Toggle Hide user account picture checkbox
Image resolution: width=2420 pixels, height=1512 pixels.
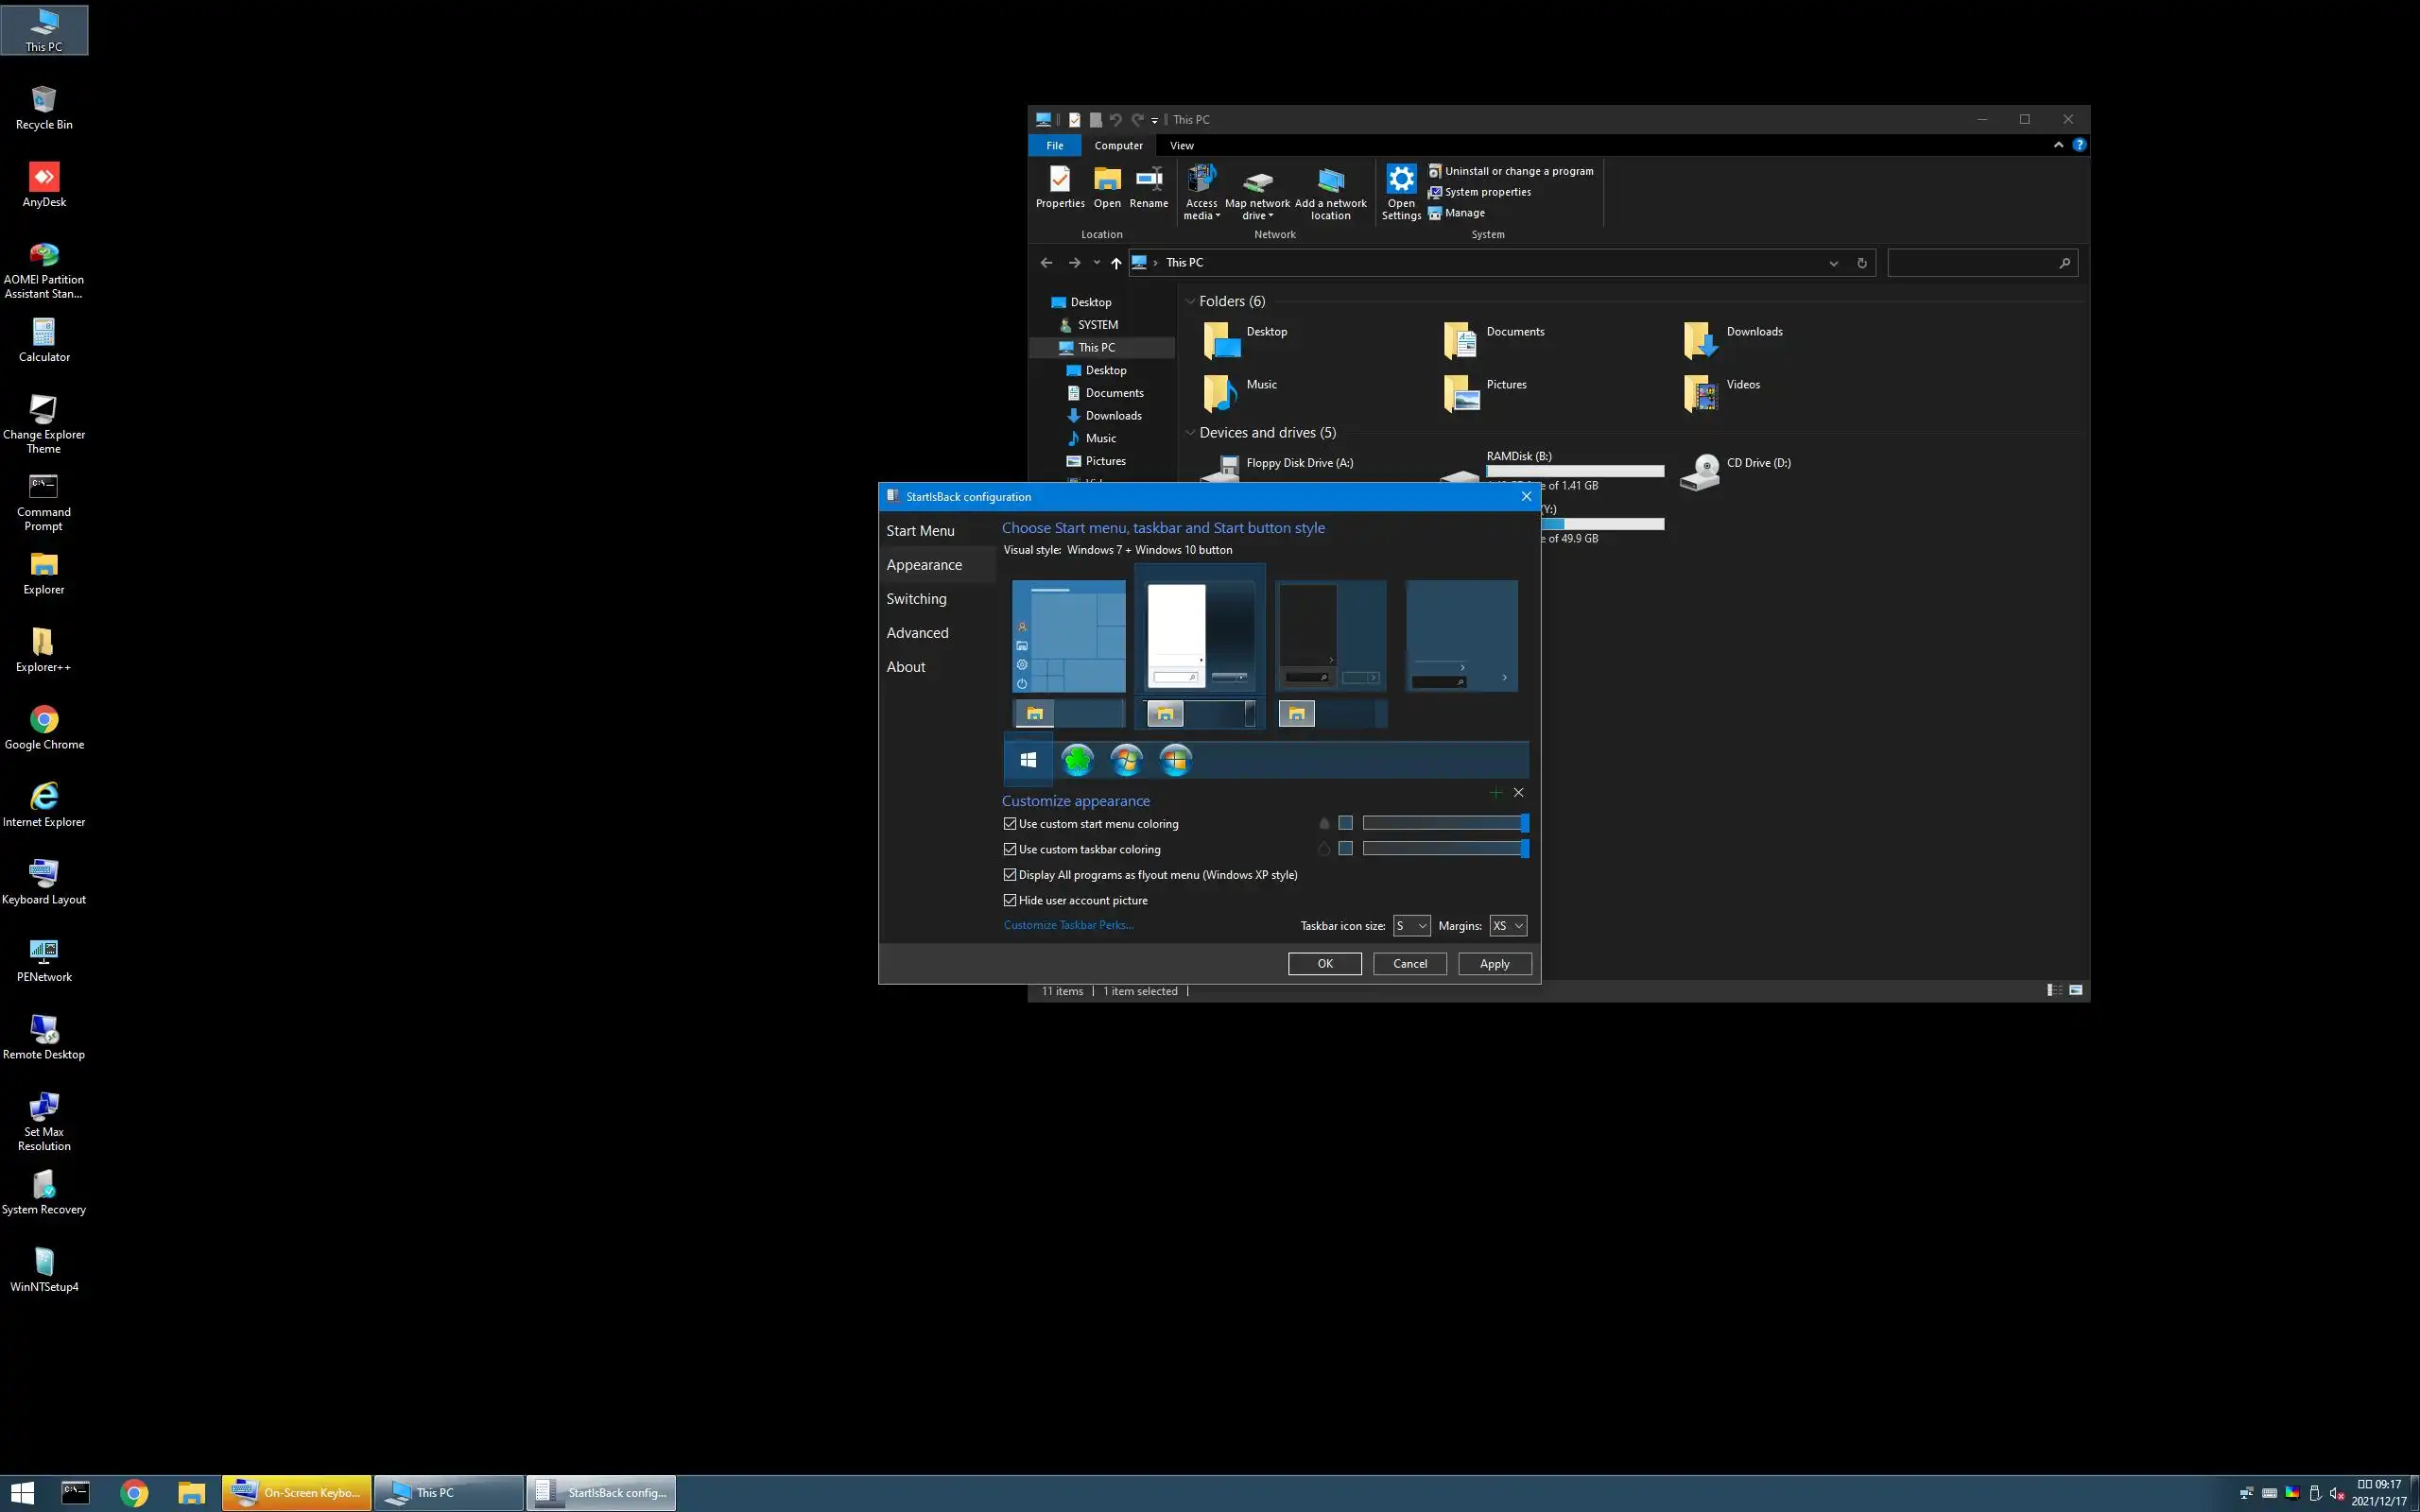[x=1010, y=900]
